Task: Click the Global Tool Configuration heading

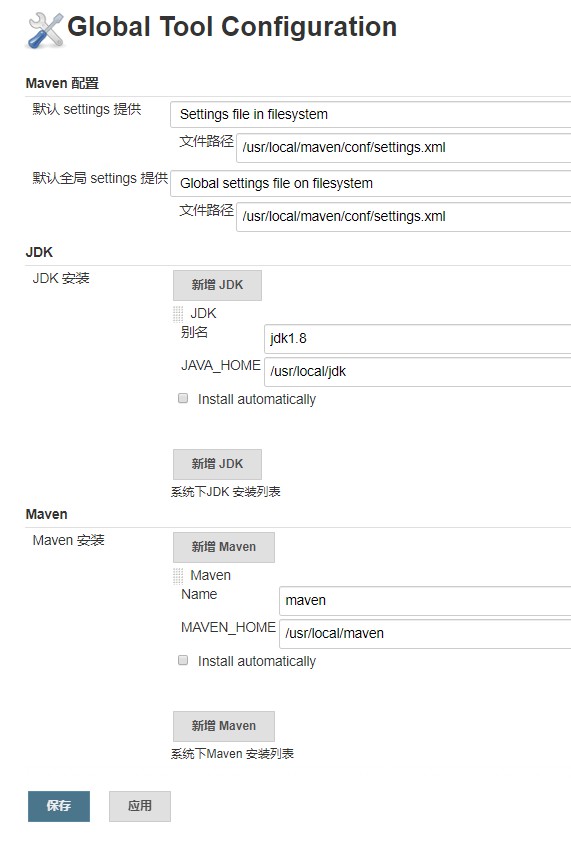Action: coord(232,27)
